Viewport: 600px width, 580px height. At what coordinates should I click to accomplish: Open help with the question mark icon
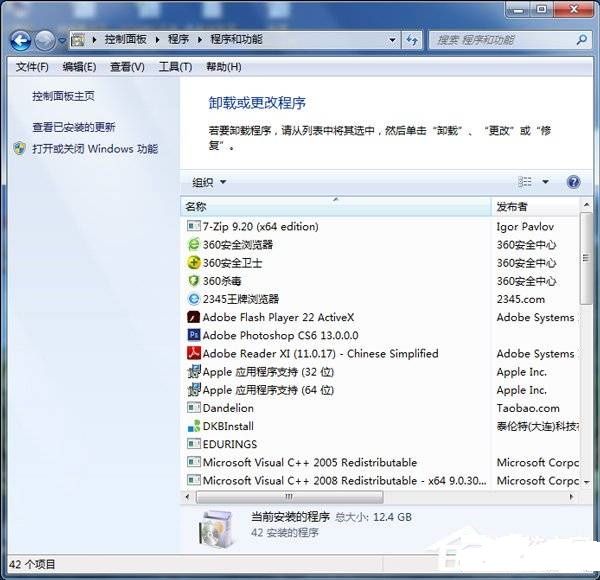pos(573,182)
